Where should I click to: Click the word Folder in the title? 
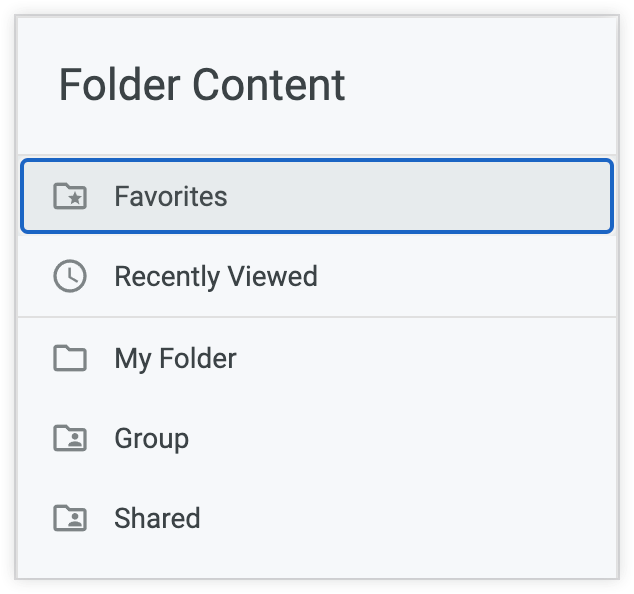[x=120, y=85]
